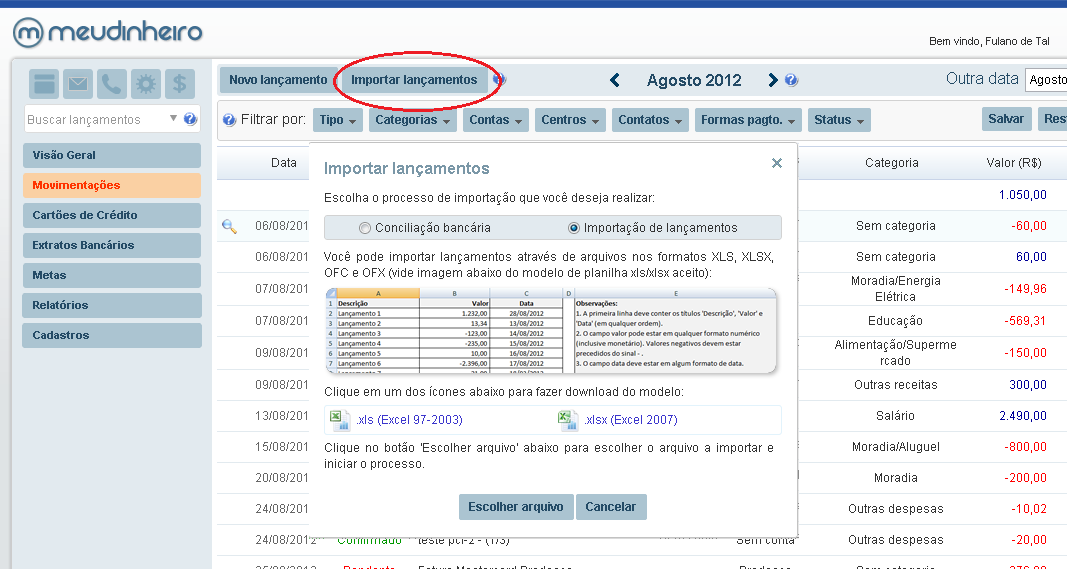Go to the previous month with the left arrow
The width and height of the screenshot is (1067, 569).
pyautogui.click(x=615, y=80)
